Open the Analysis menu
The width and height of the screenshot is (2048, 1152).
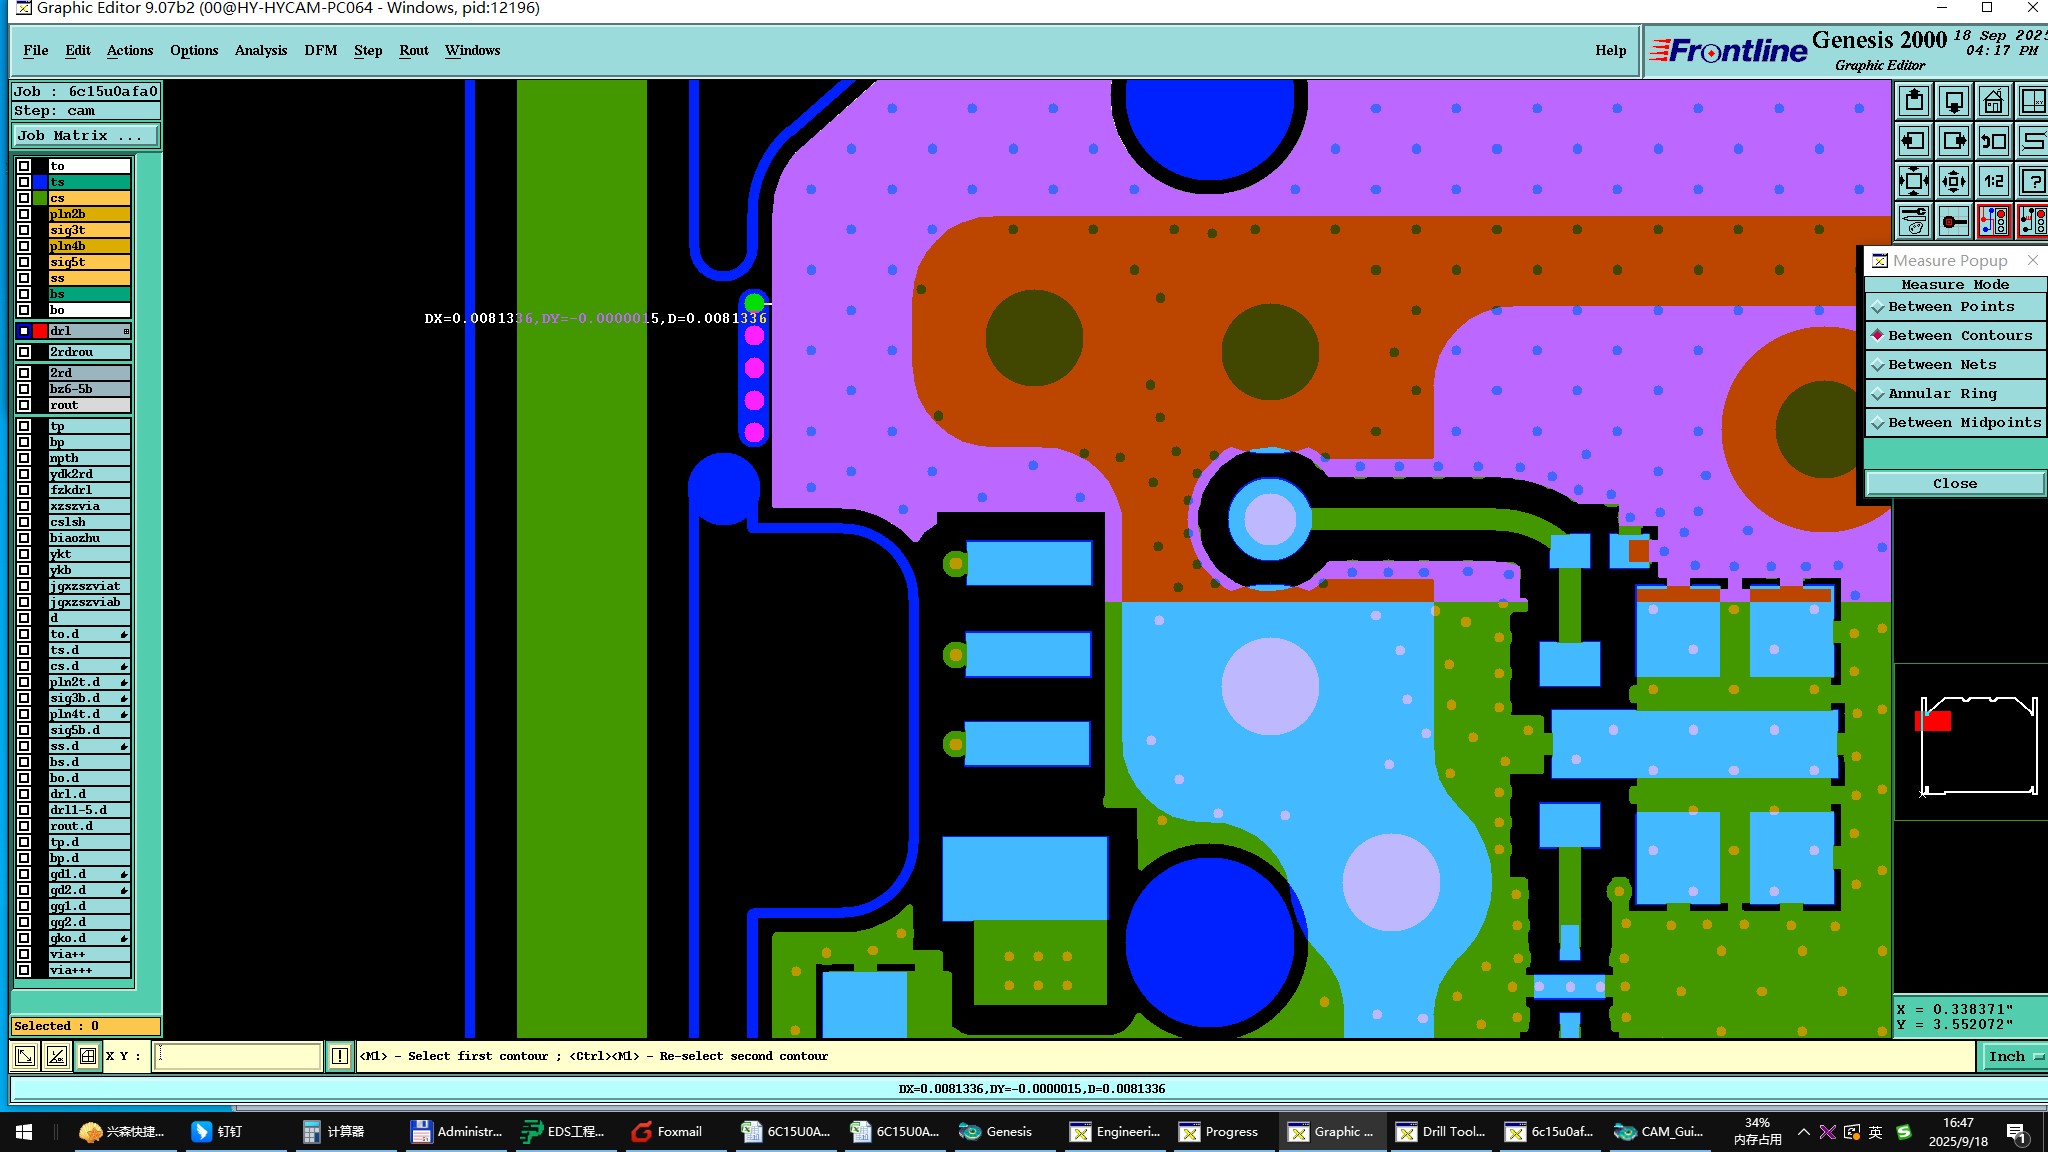coord(260,50)
